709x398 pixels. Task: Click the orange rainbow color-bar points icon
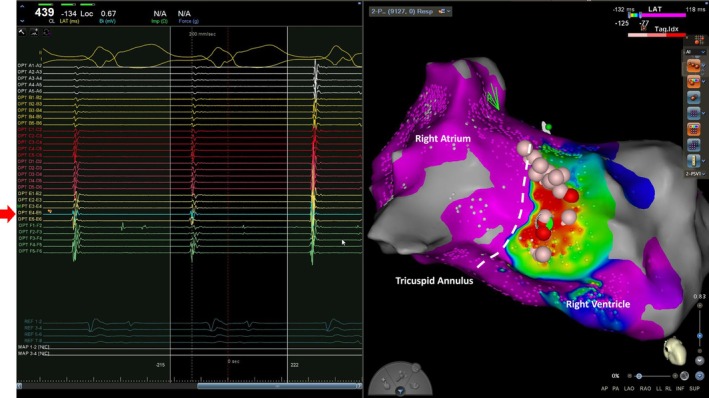pyautogui.click(x=693, y=82)
